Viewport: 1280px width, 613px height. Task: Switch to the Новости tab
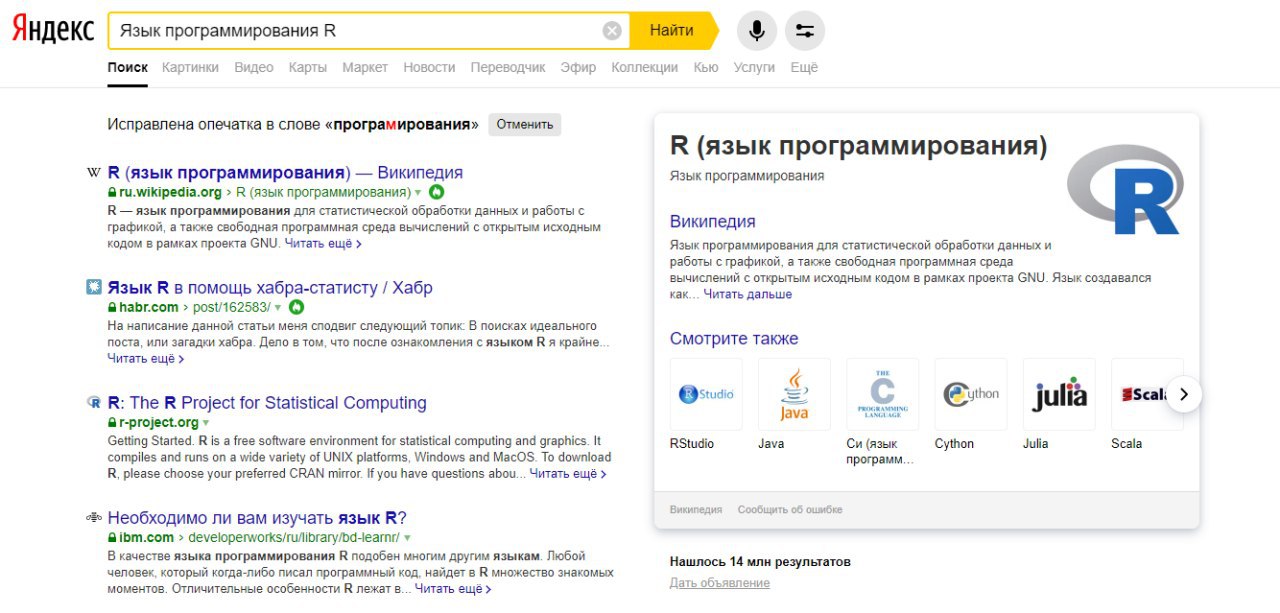tap(429, 67)
